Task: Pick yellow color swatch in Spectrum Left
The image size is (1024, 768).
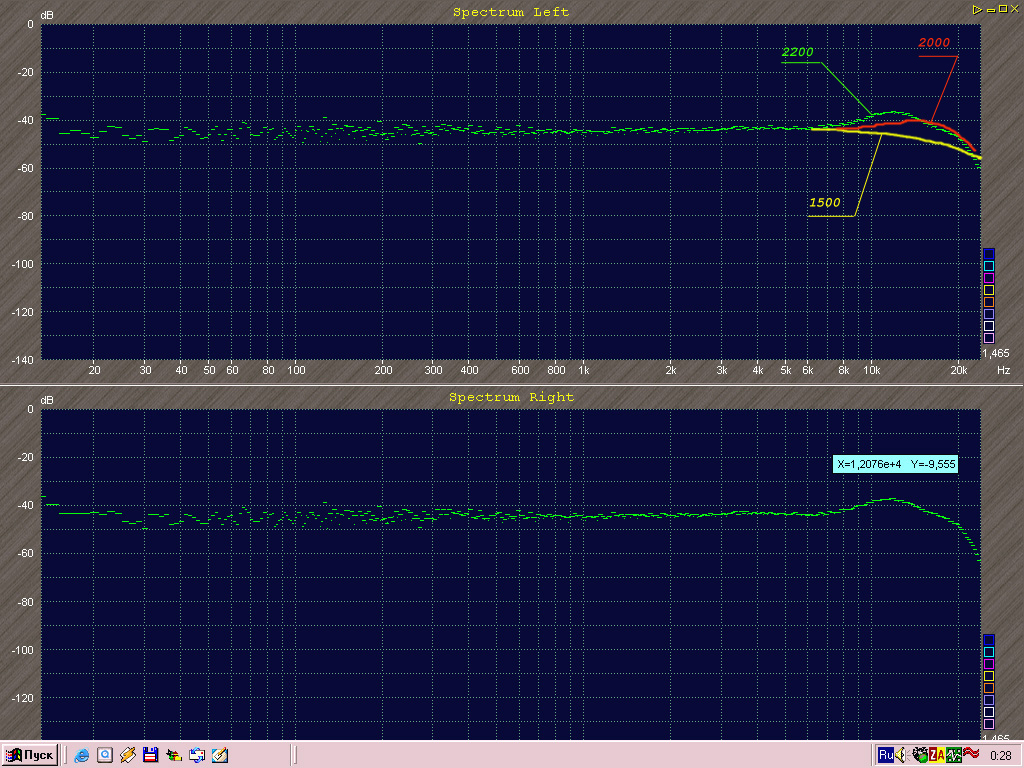Action: [989, 290]
